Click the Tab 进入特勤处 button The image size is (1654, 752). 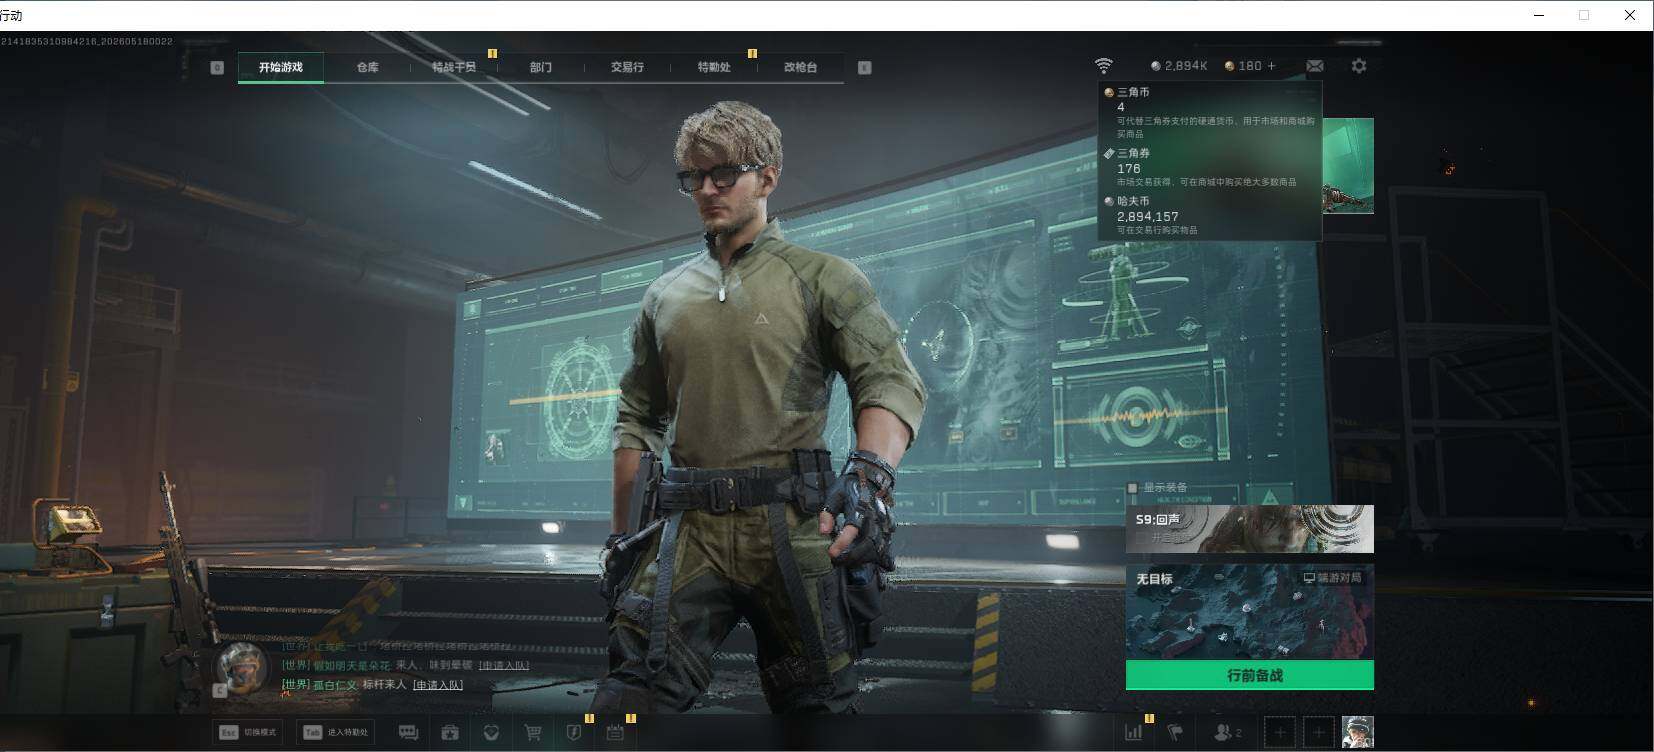[337, 732]
